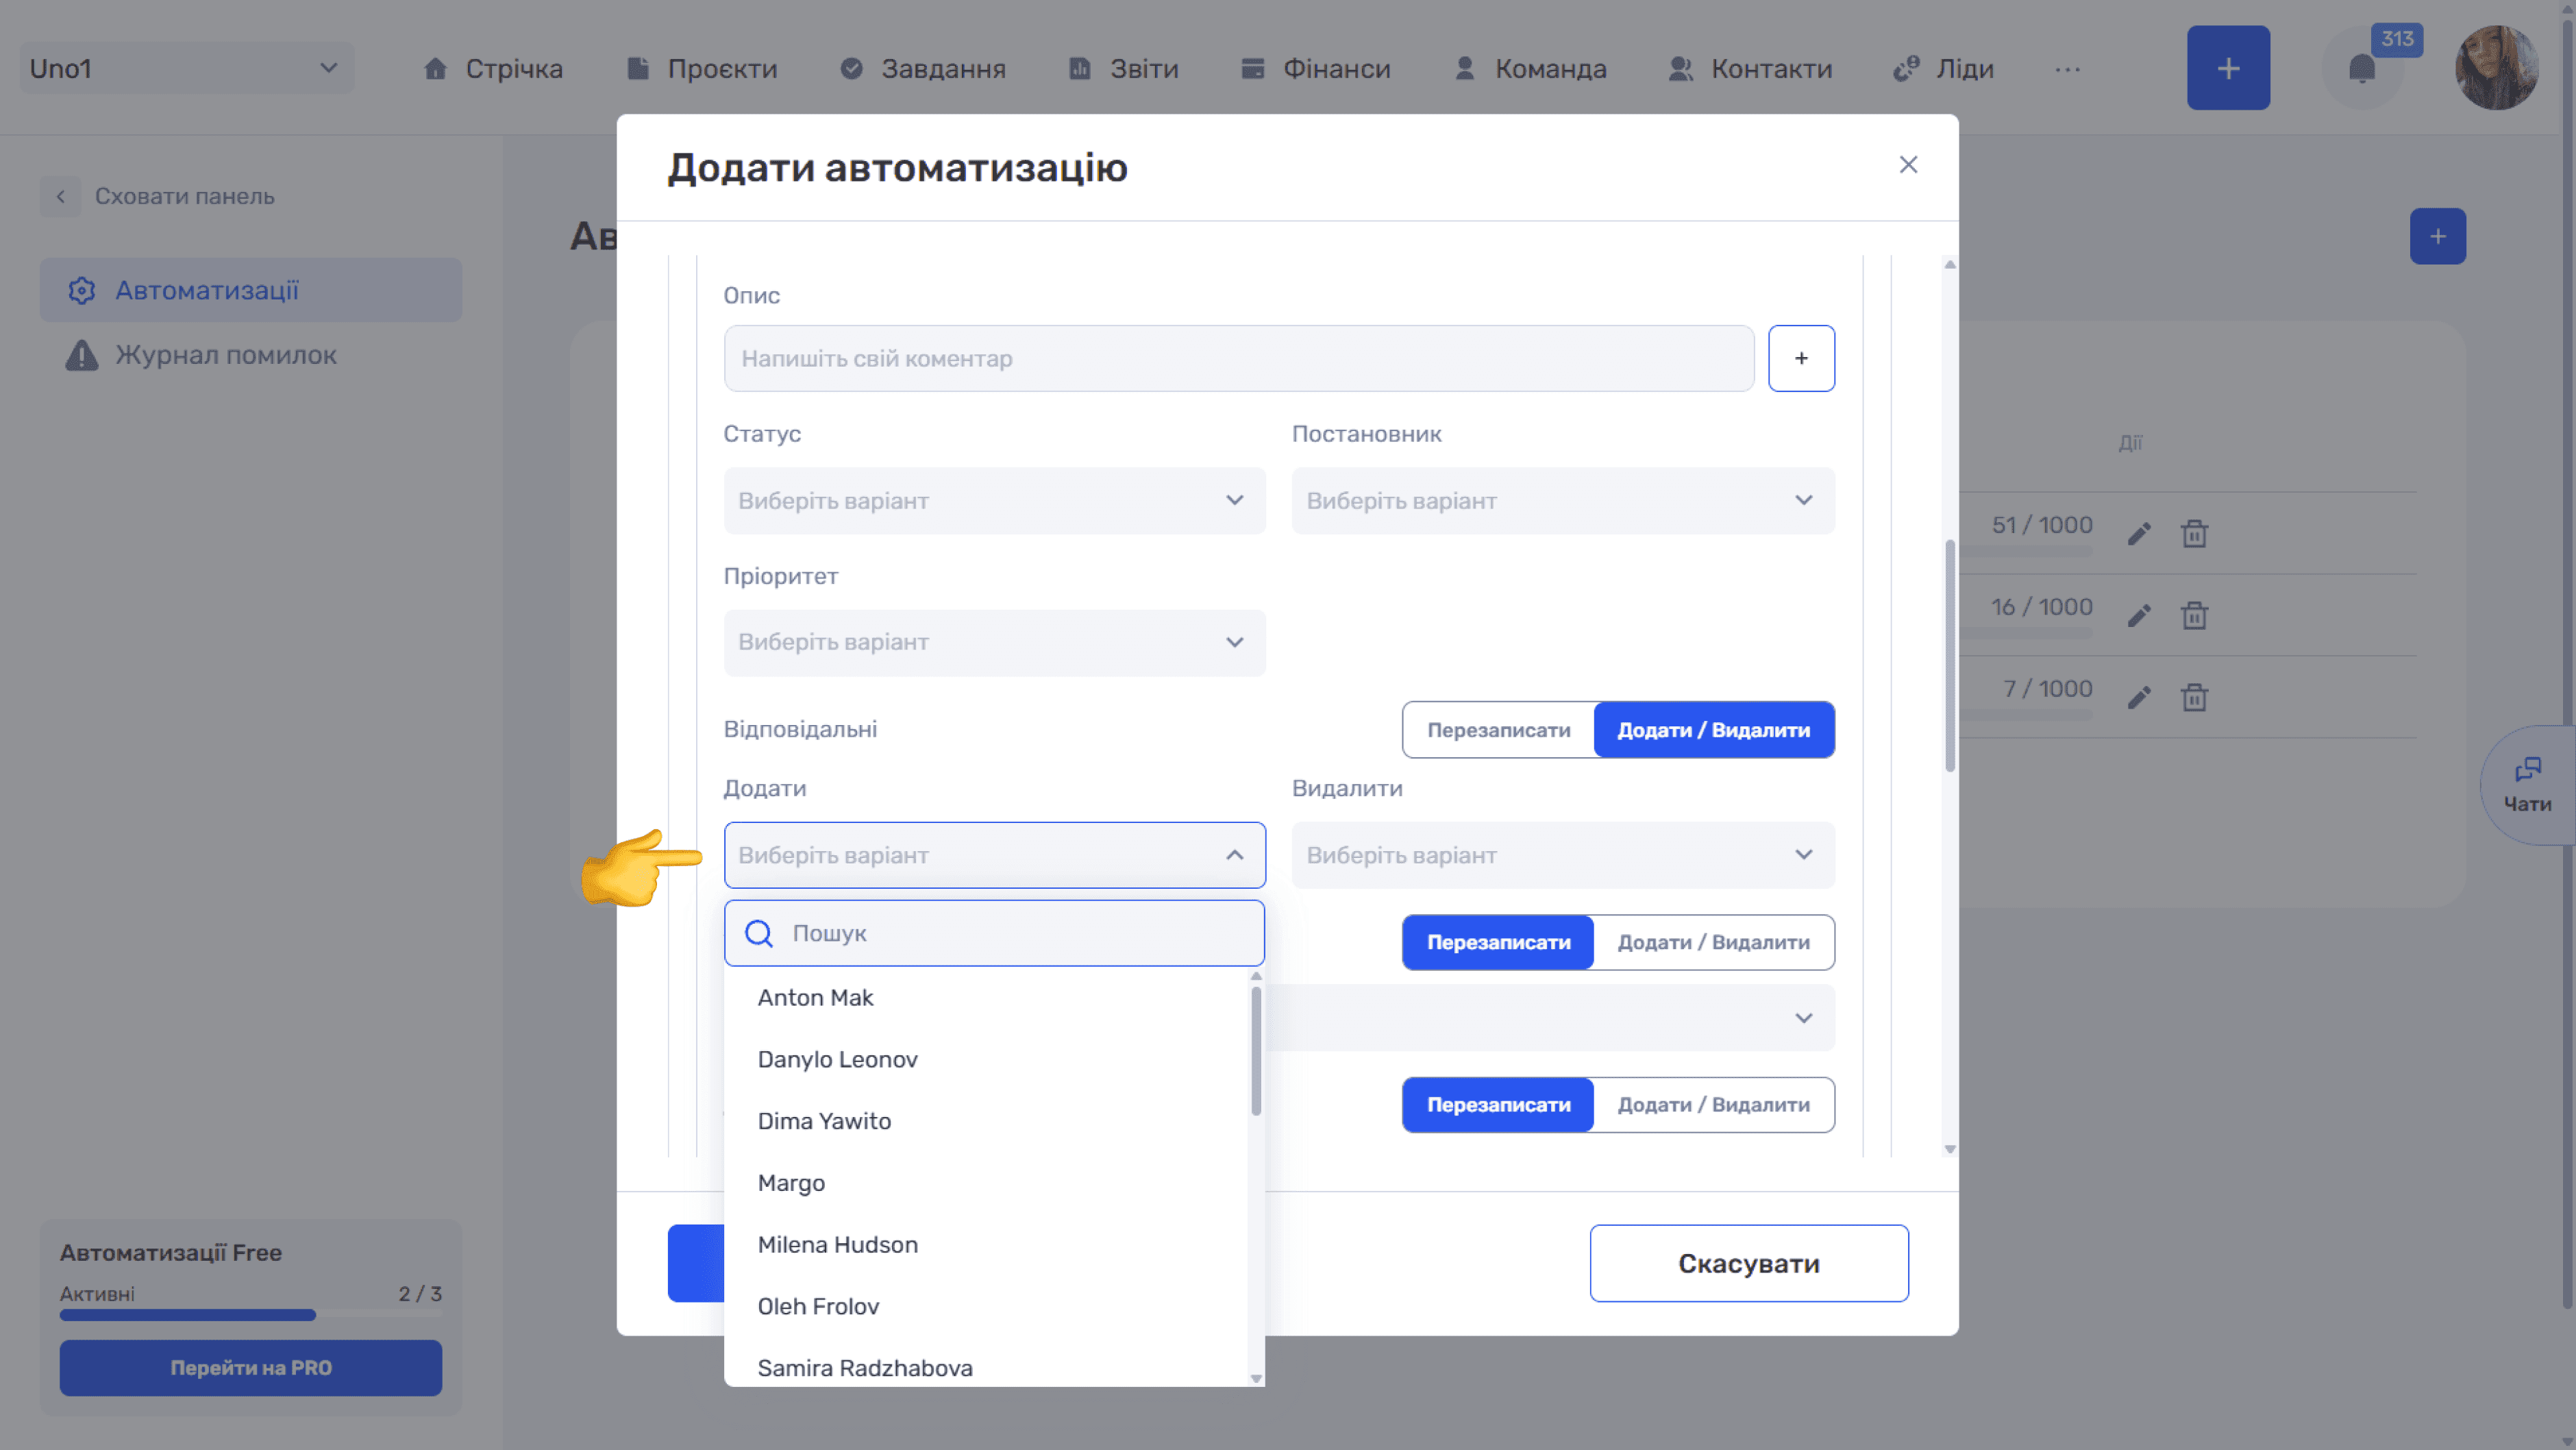The image size is (2576, 1450).
Task: Select the bottom Додати / Видалити toggle
Action: tap(1713, 1105)
